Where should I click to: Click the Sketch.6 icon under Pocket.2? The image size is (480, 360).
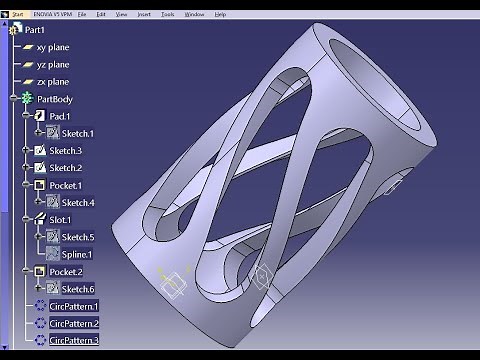pyautogui.click(x=53, y=288)
